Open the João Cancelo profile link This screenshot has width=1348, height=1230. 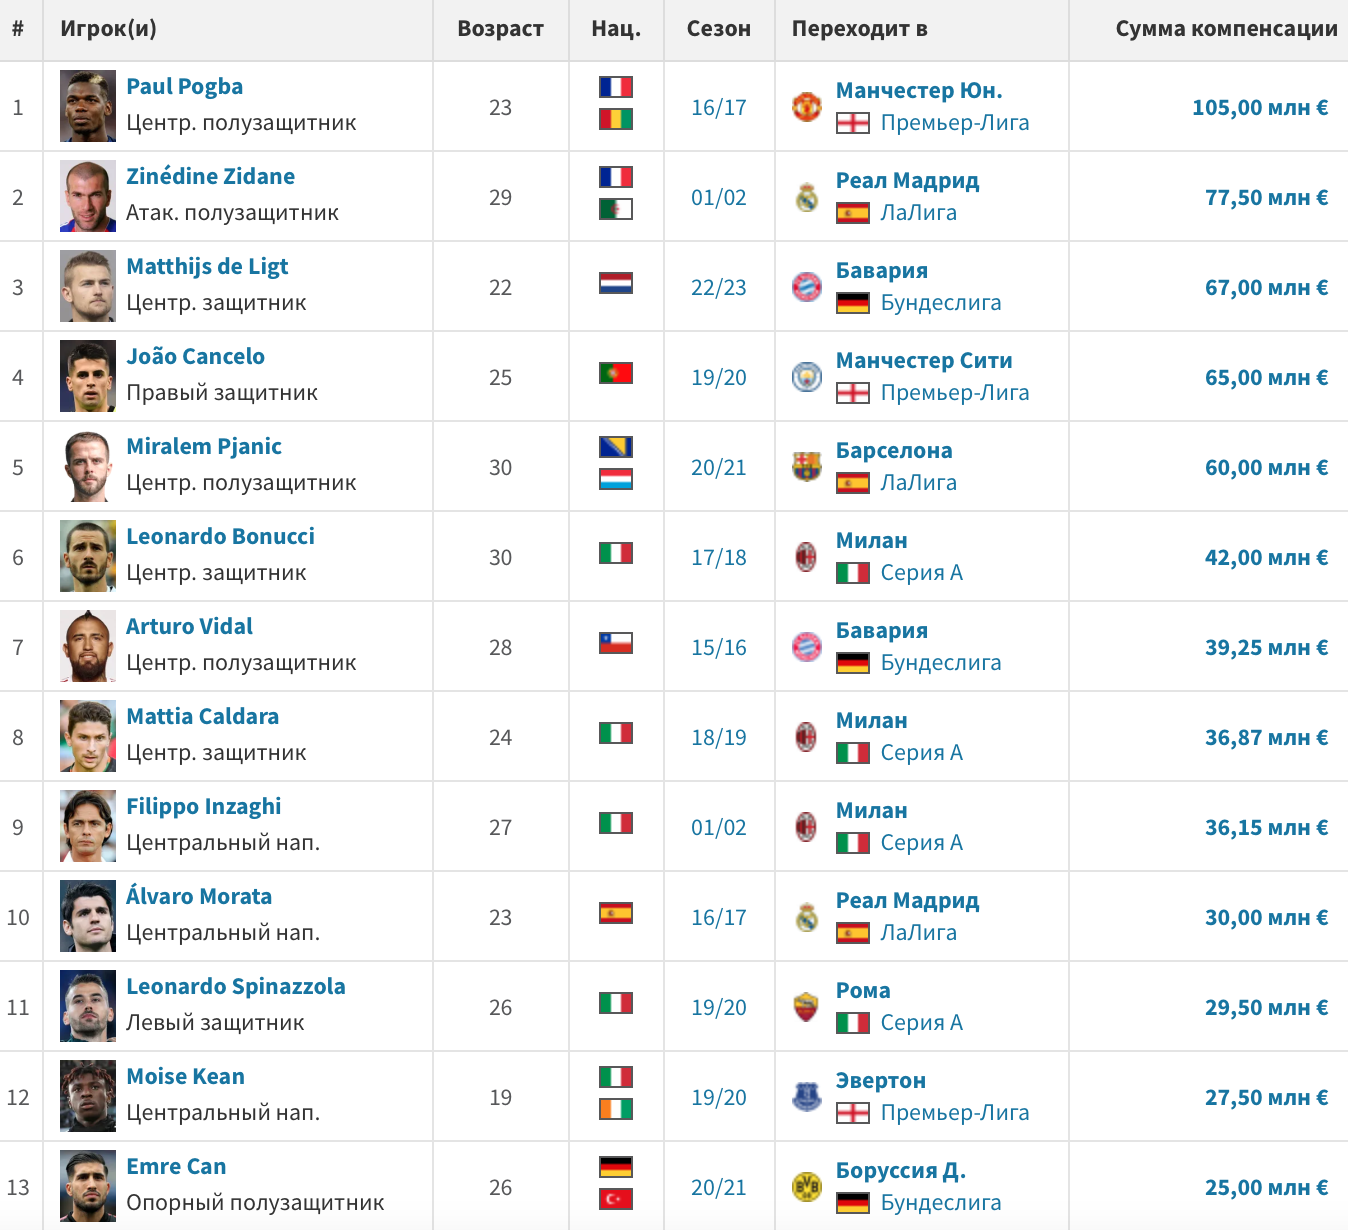[x=195, y=356]
